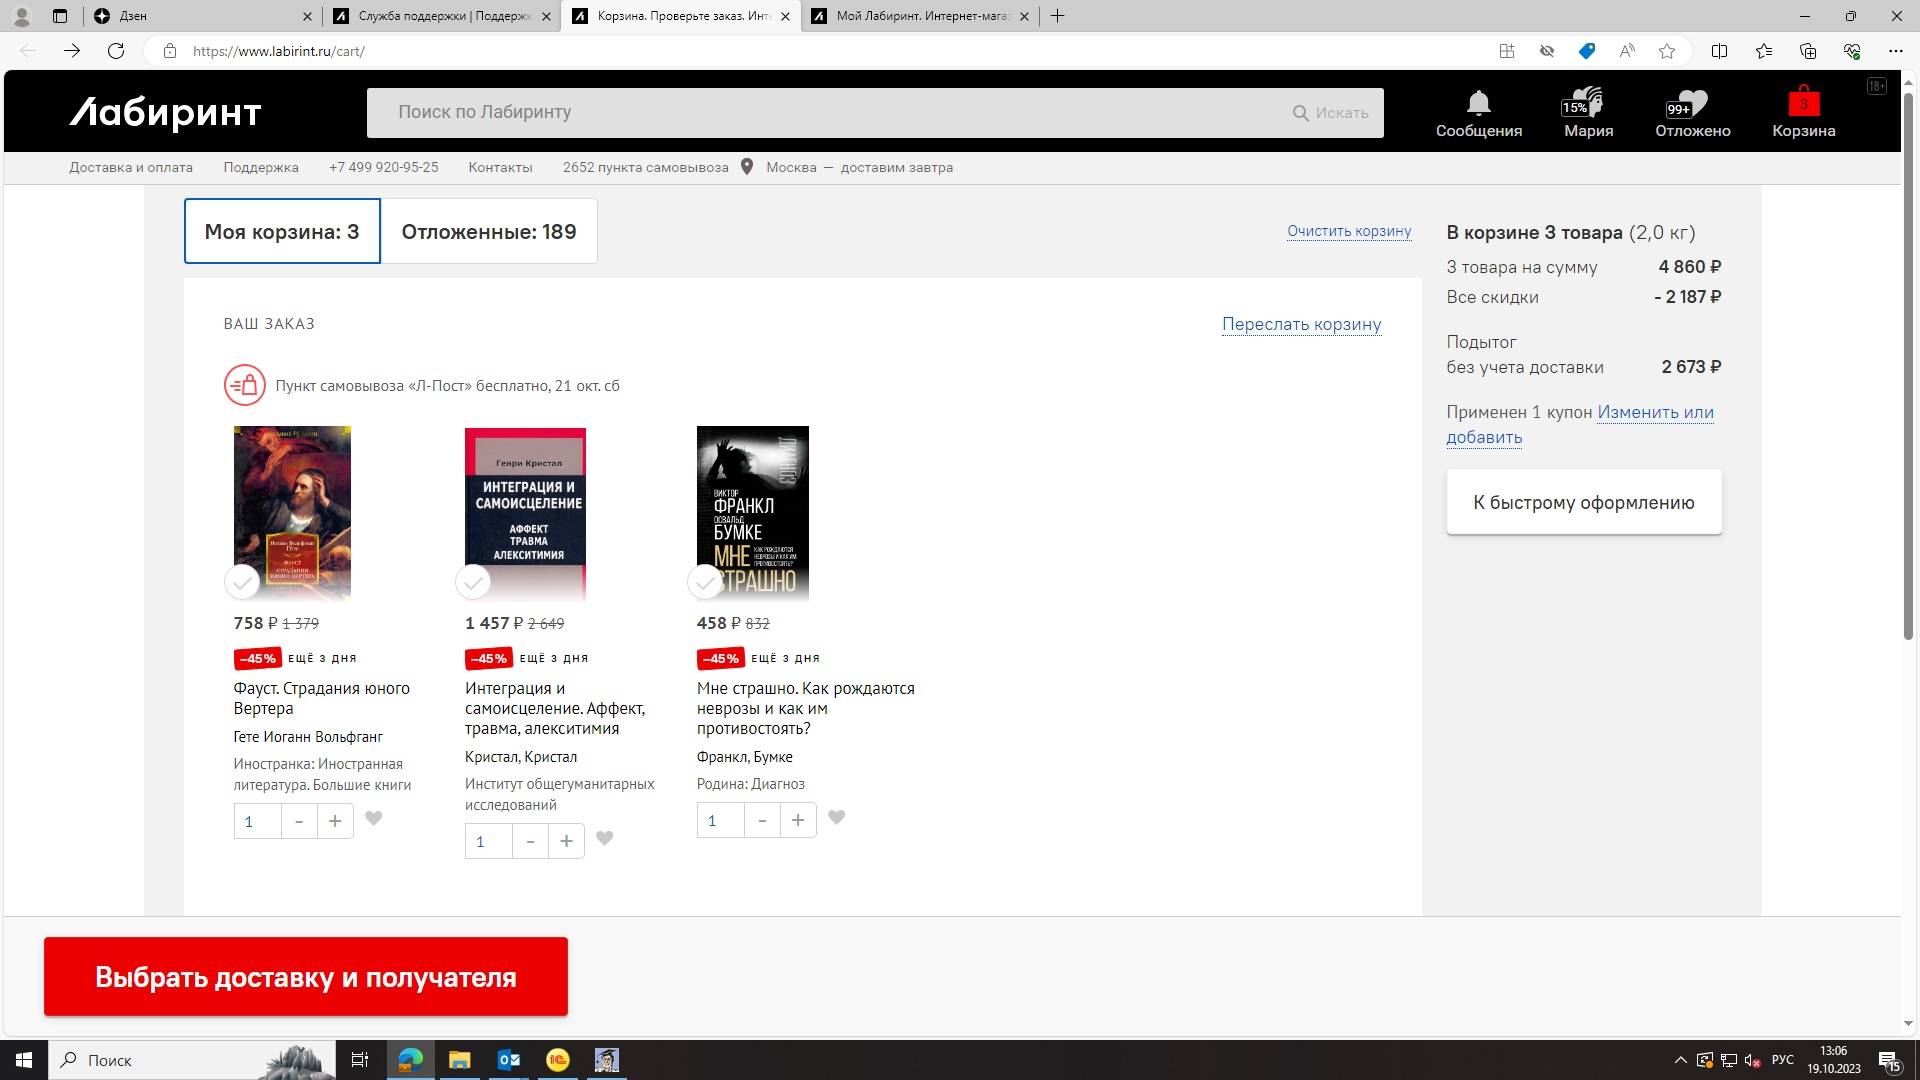Viewport: 1920px width, 1080px height.
Task: Go forward in browser history
Action: [x=72, y=51]
